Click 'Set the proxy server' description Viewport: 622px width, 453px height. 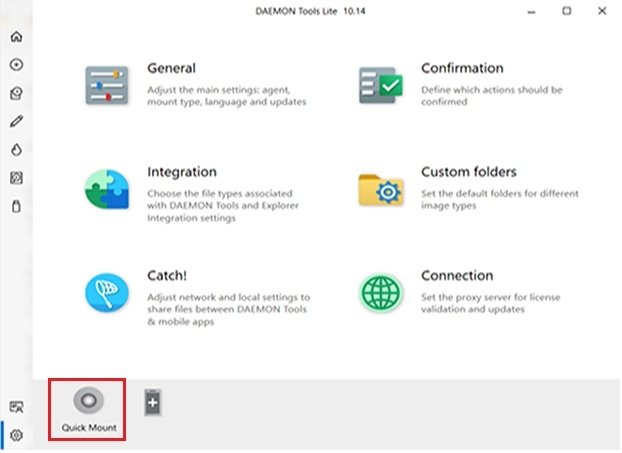[490, 303]
